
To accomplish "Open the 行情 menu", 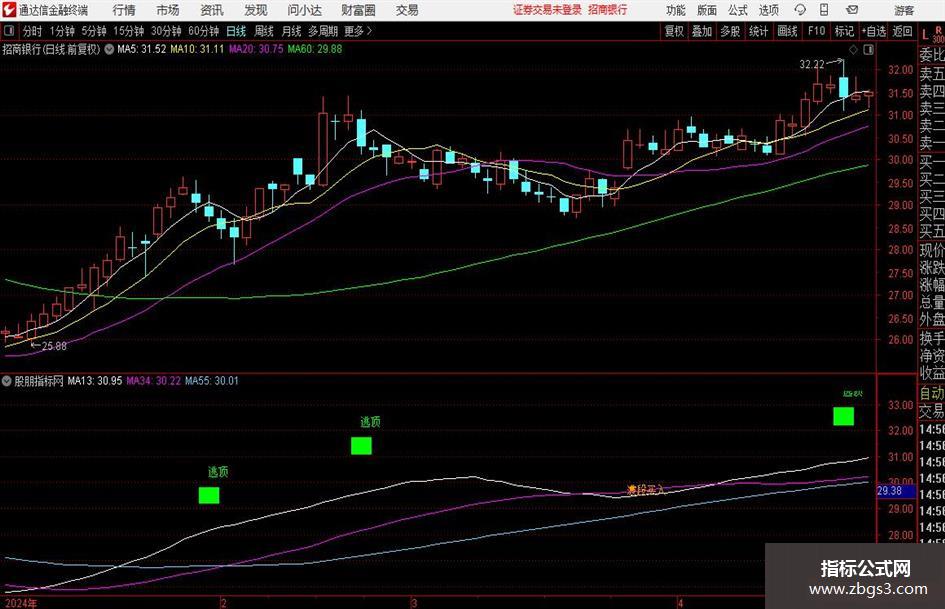I will 124,10.
